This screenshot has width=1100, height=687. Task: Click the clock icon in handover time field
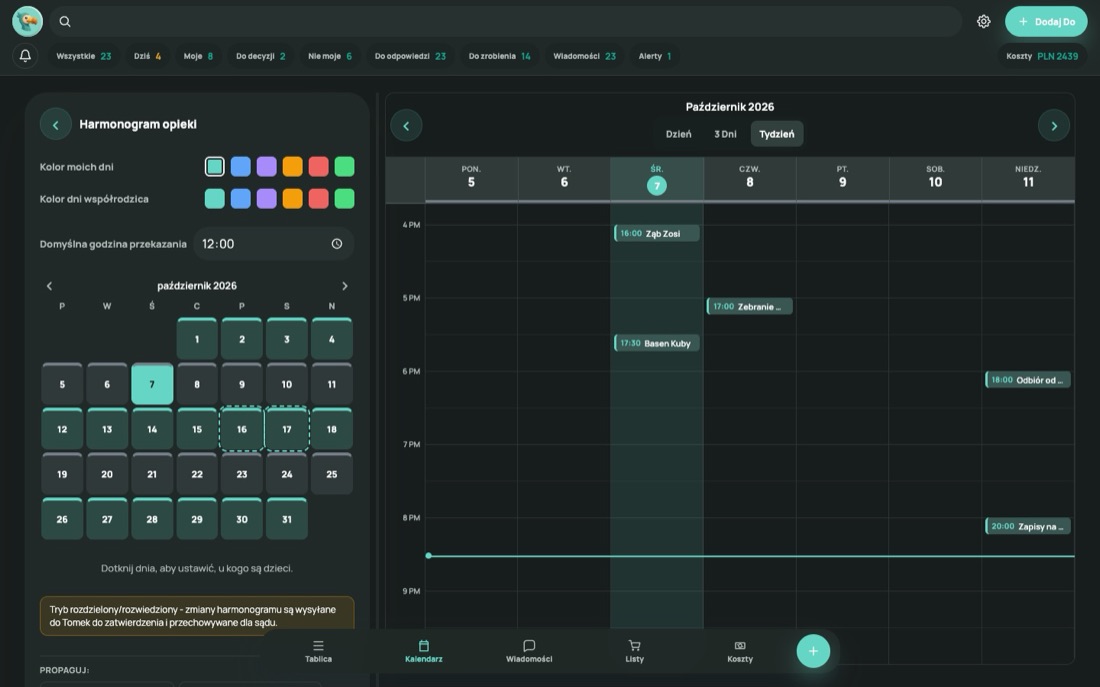[337, 244]
